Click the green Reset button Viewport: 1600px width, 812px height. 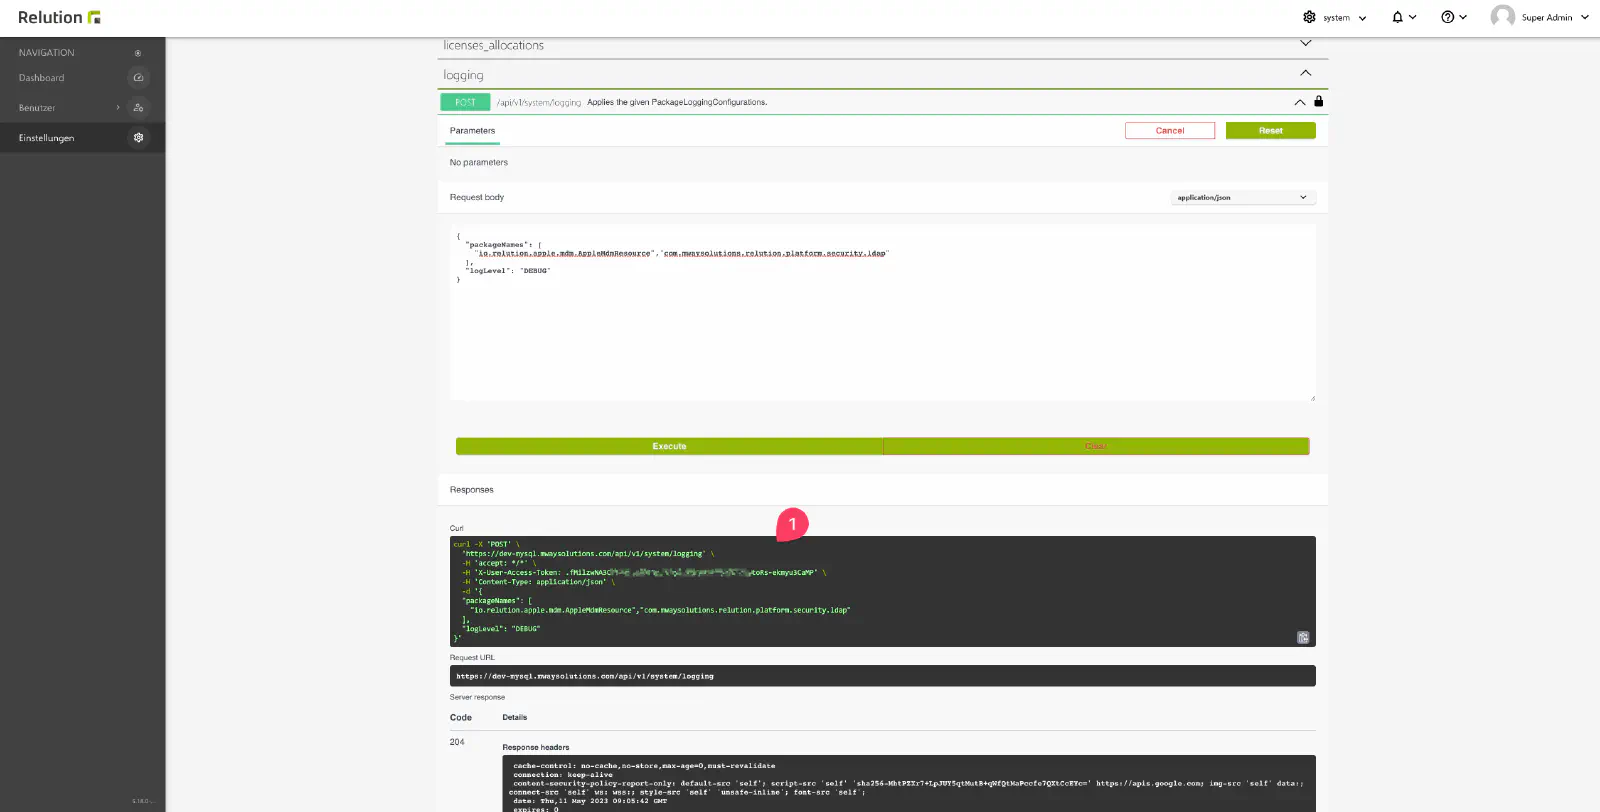coord(1271,131)
